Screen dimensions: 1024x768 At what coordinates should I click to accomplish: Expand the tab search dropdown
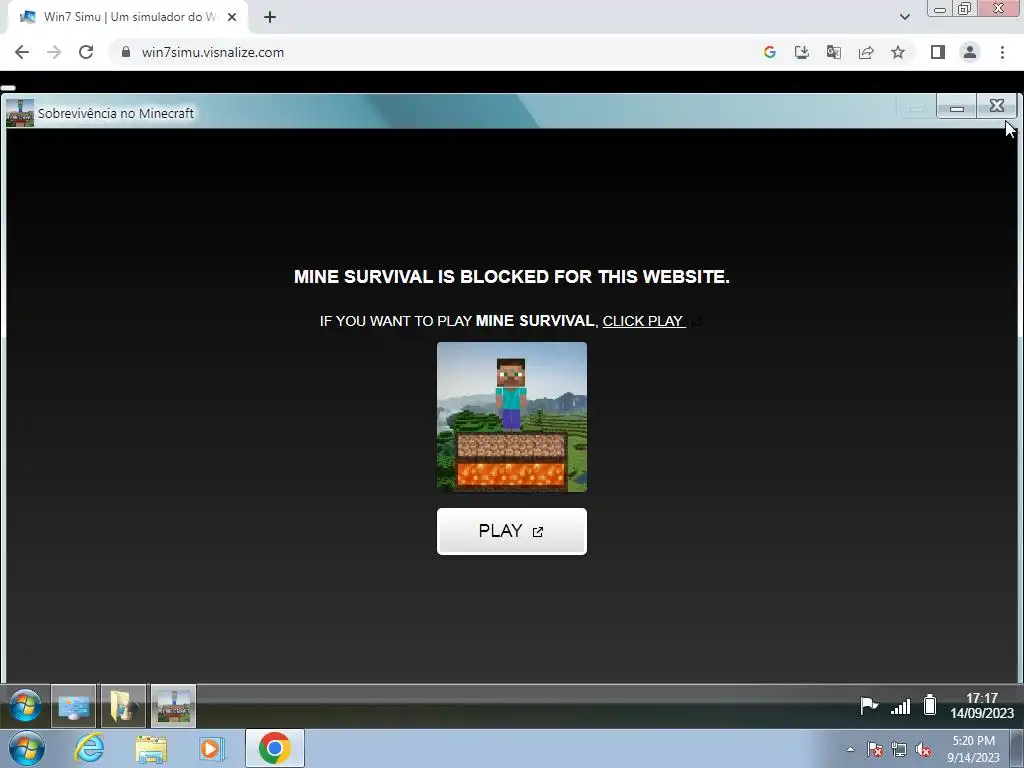(904, 17)
